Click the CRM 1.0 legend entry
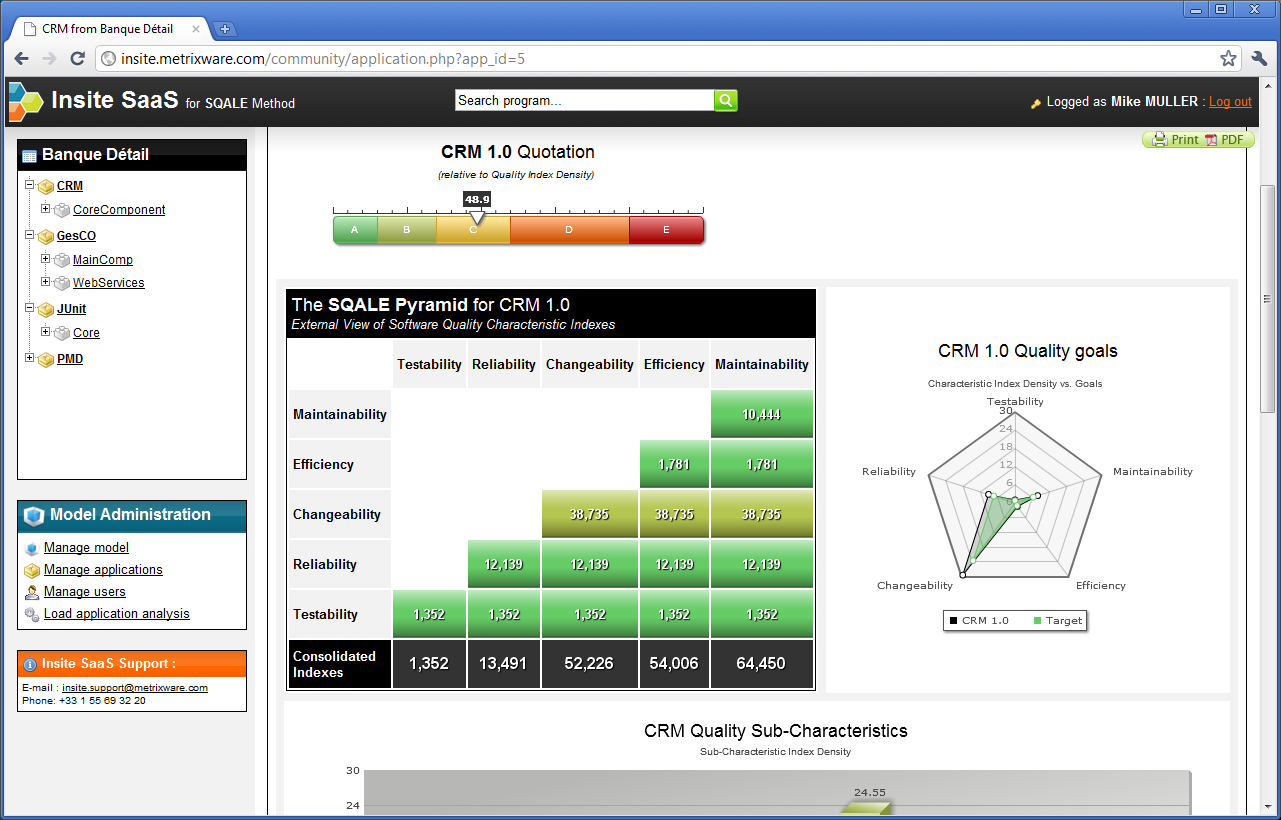This screenshot has width=1281, height=820. pyautogui.click(x=979, y=621)
